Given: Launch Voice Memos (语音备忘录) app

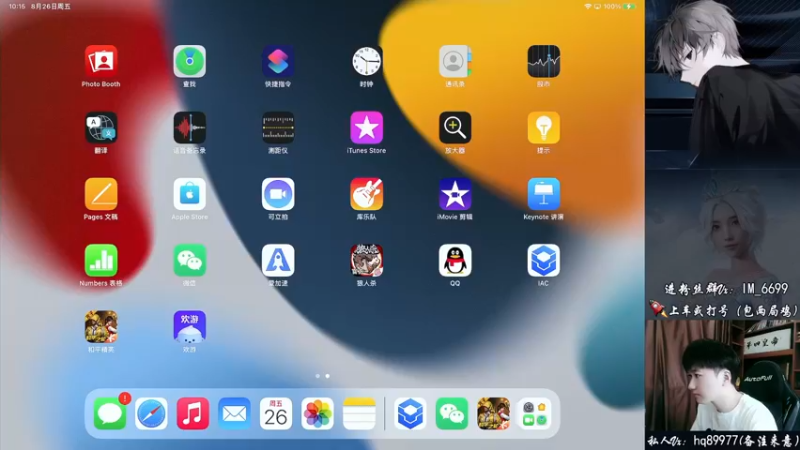Looking at the screenshot, I should pos(189,128).
